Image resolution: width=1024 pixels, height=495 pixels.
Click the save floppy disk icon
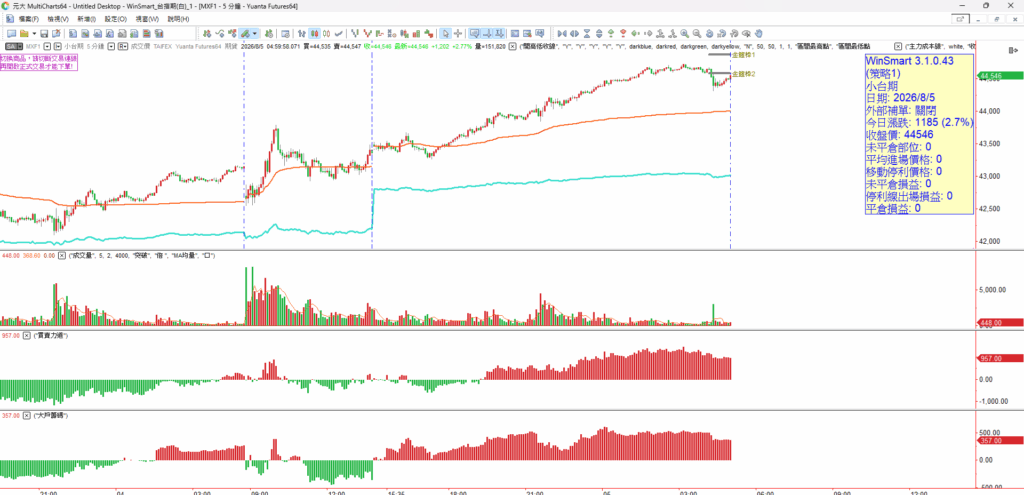point(44,33)
